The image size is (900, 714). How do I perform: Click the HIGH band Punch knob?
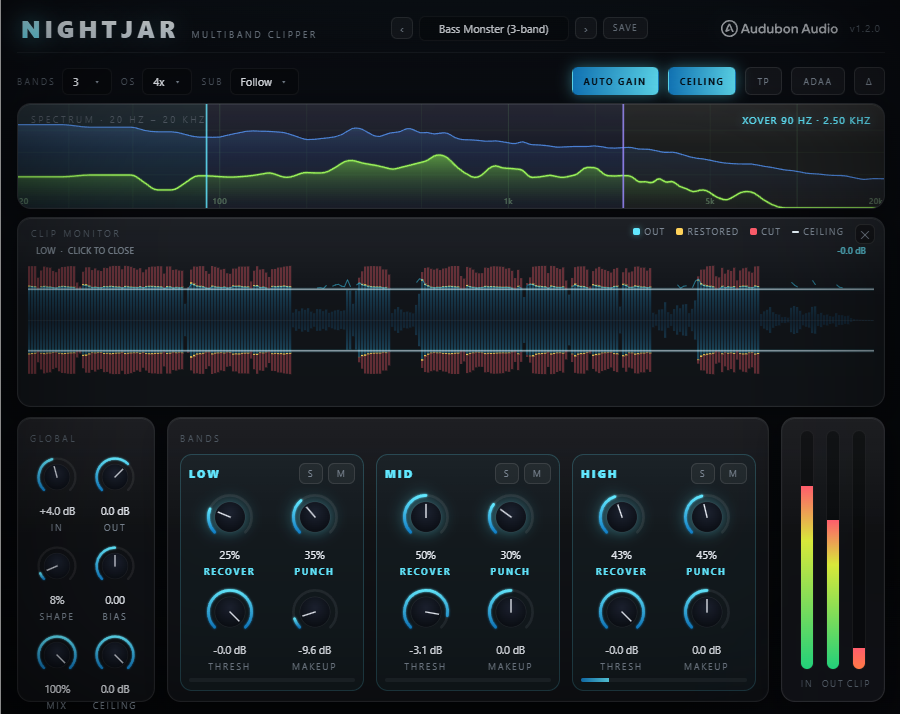[706, 517]
